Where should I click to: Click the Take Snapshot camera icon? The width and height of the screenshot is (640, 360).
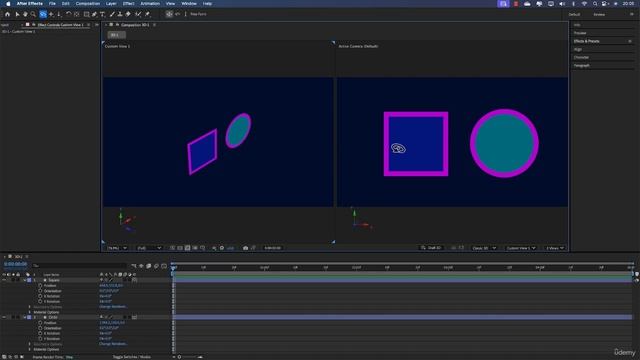[x=245, y=248]
